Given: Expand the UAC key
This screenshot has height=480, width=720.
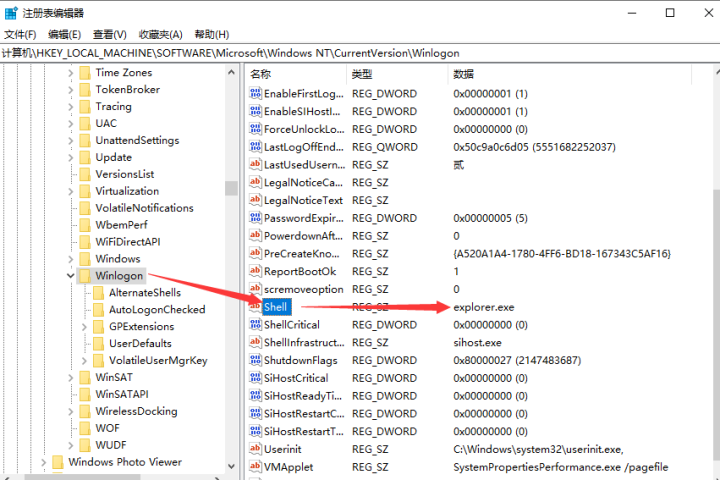Looking at the screenshot, I should [x=70, y=124].
